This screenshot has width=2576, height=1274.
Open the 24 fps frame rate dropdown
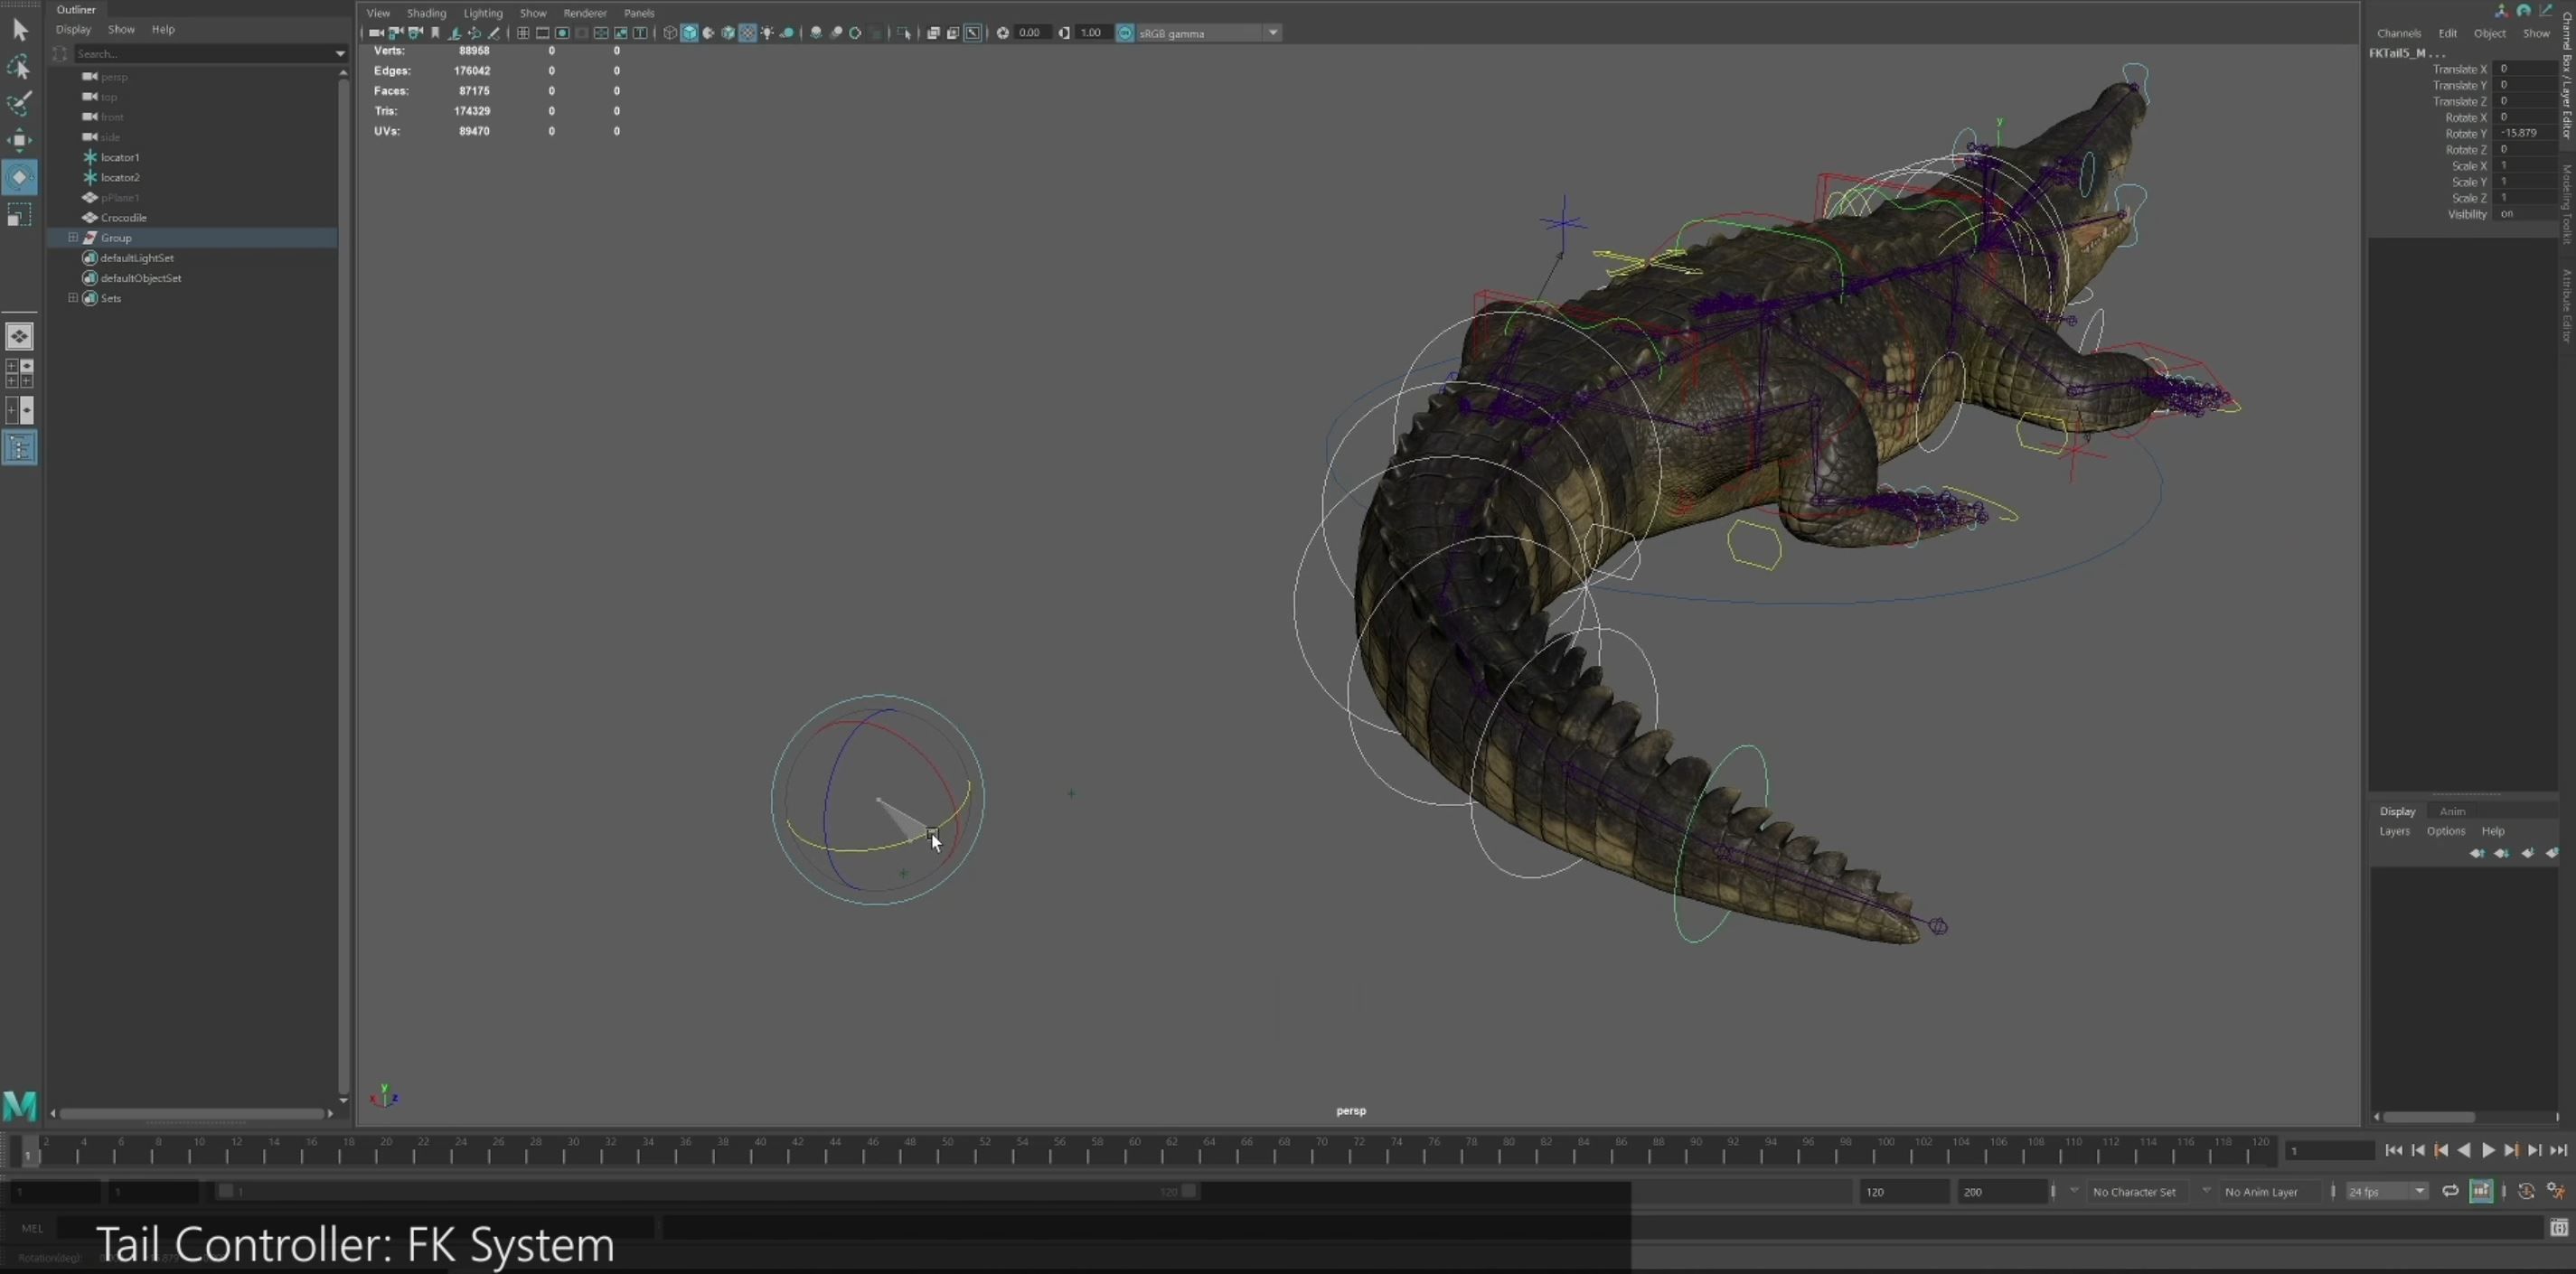[x=2388, y=1191]
